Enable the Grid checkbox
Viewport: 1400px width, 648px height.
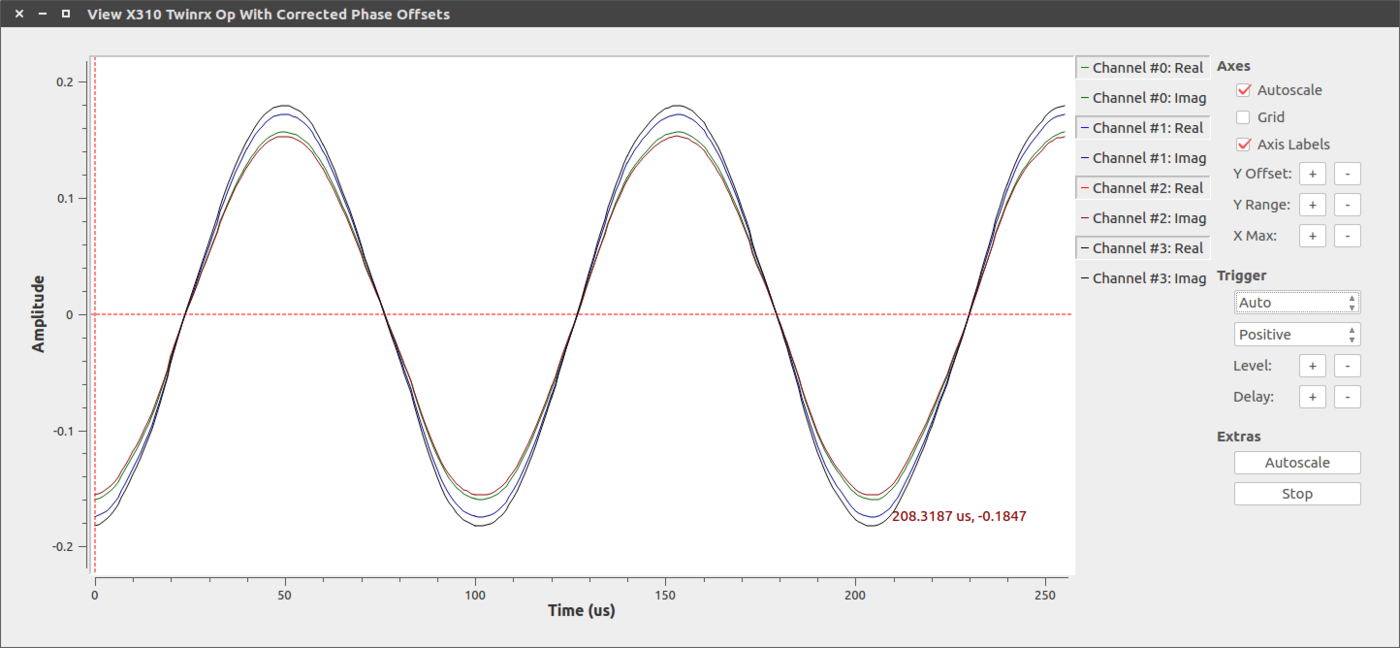point(1243,116)
